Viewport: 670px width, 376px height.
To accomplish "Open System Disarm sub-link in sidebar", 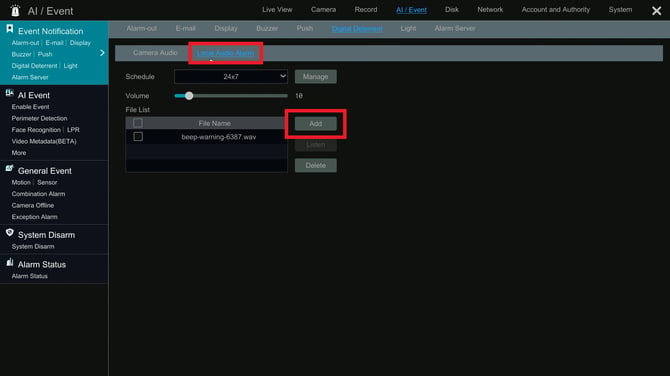I will click(x=33, y=247).
